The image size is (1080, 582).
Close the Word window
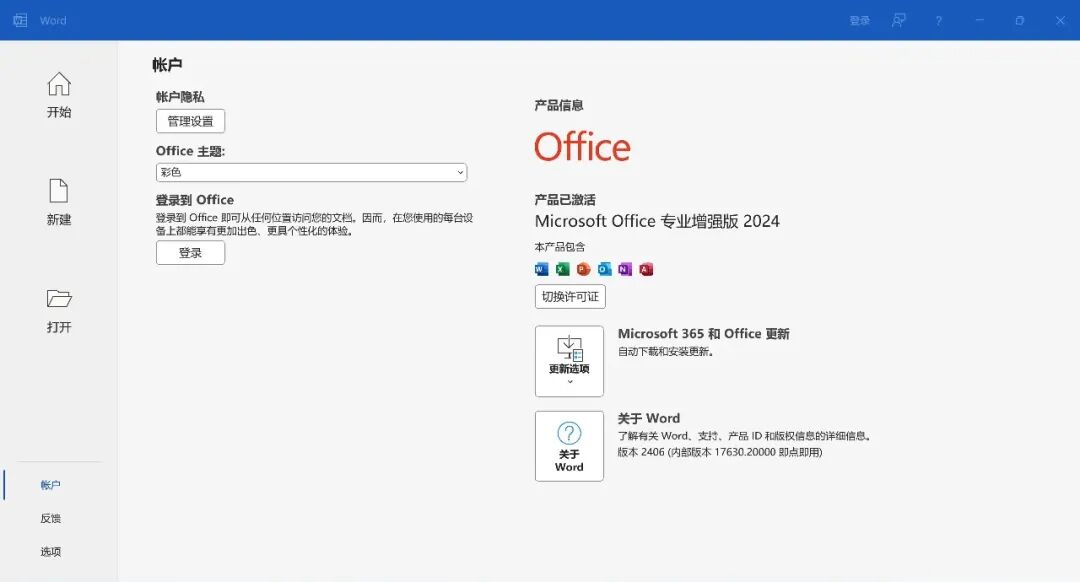click(x=1060, y=21)
